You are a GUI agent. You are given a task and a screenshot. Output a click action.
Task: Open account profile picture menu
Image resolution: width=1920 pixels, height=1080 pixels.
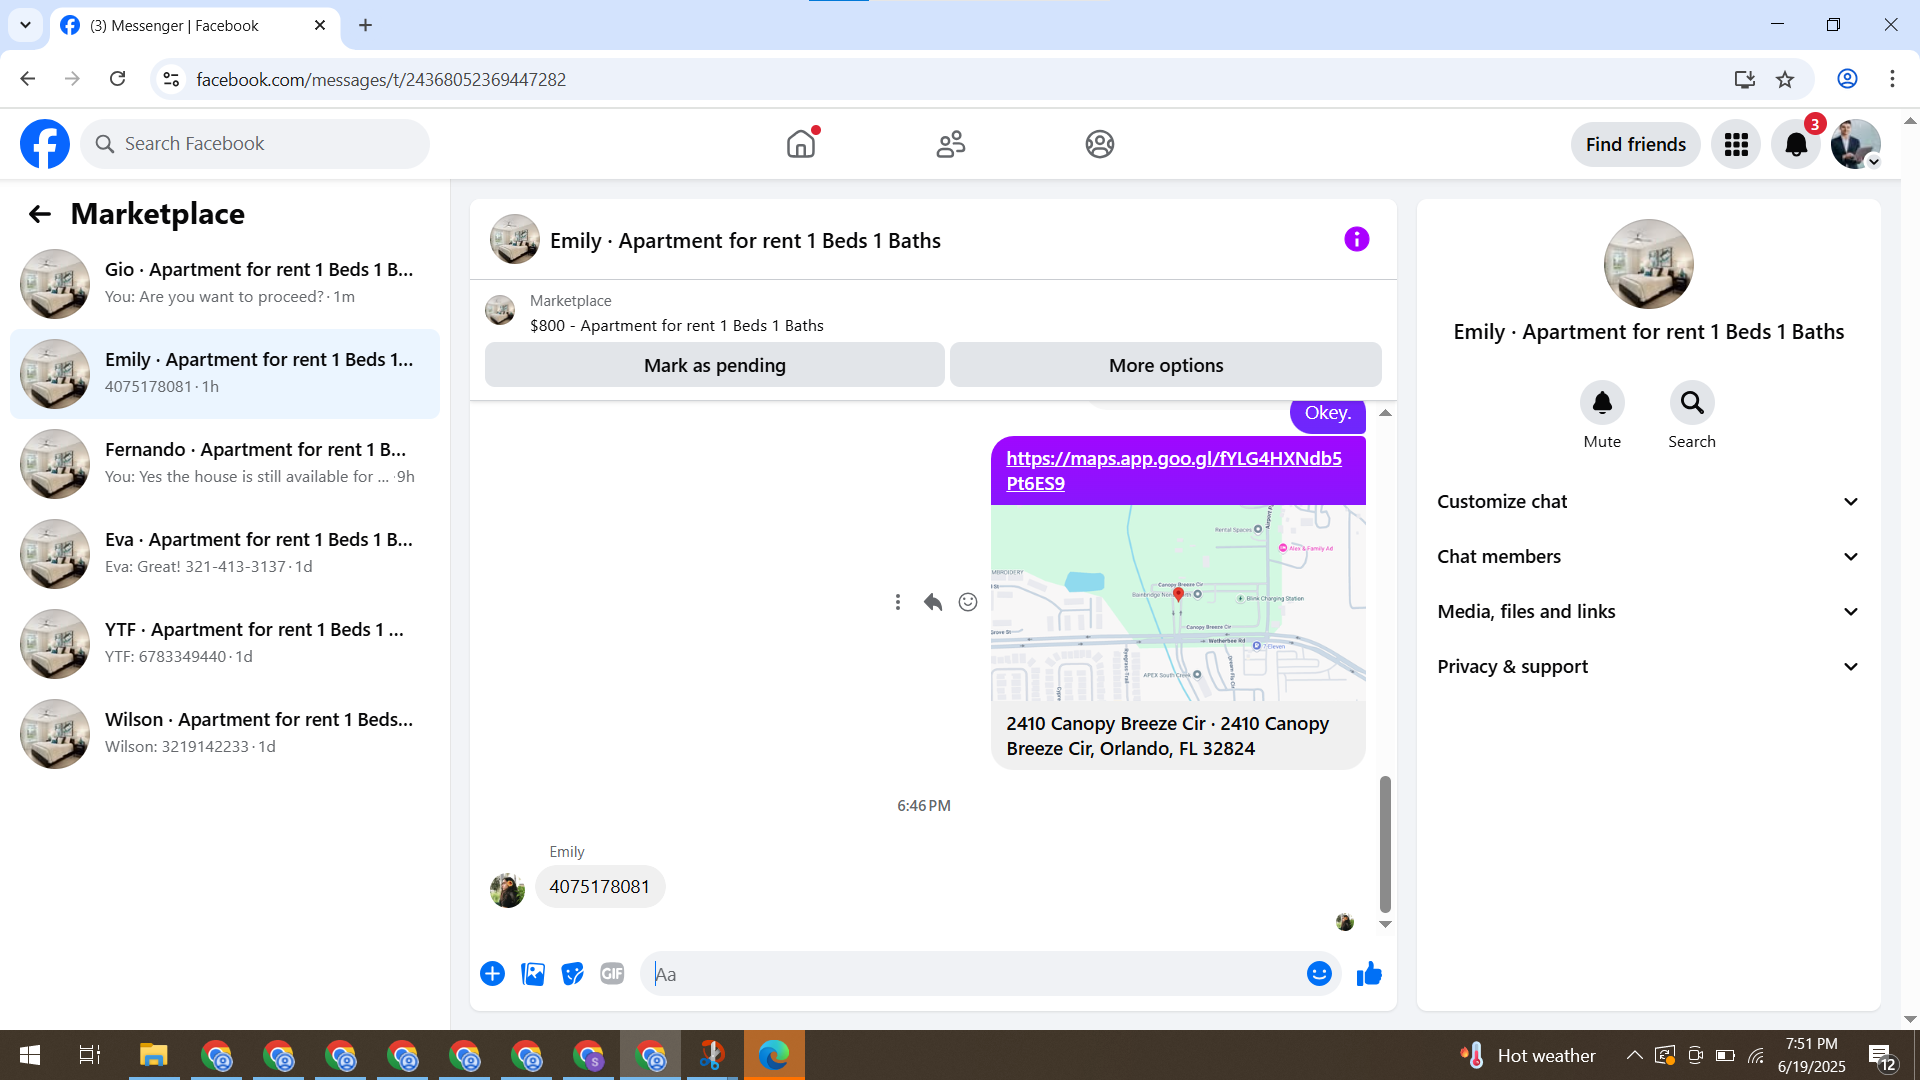pos(1856,145)
